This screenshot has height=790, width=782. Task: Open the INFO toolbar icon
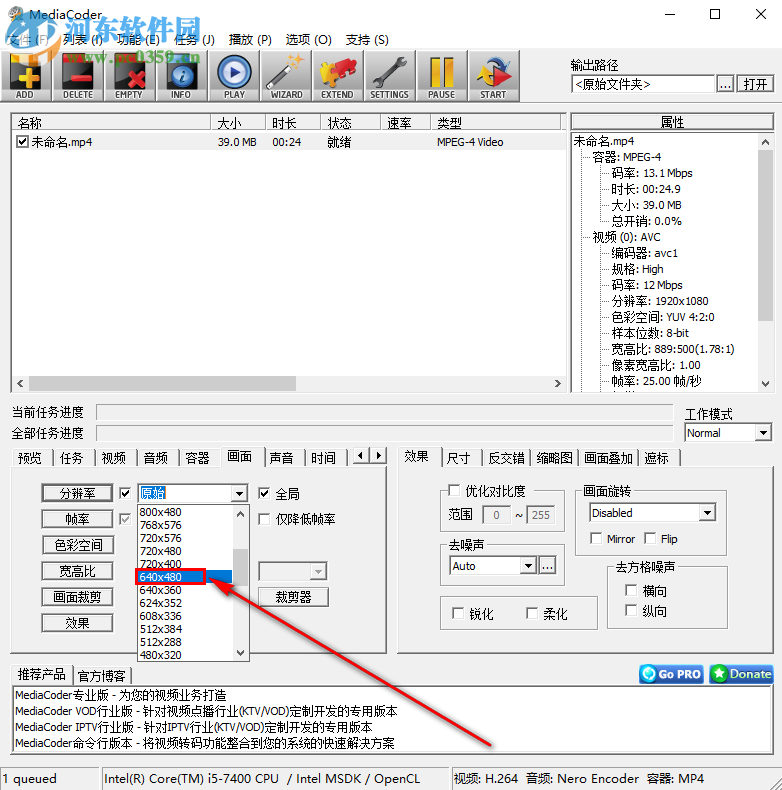(181, 76)
